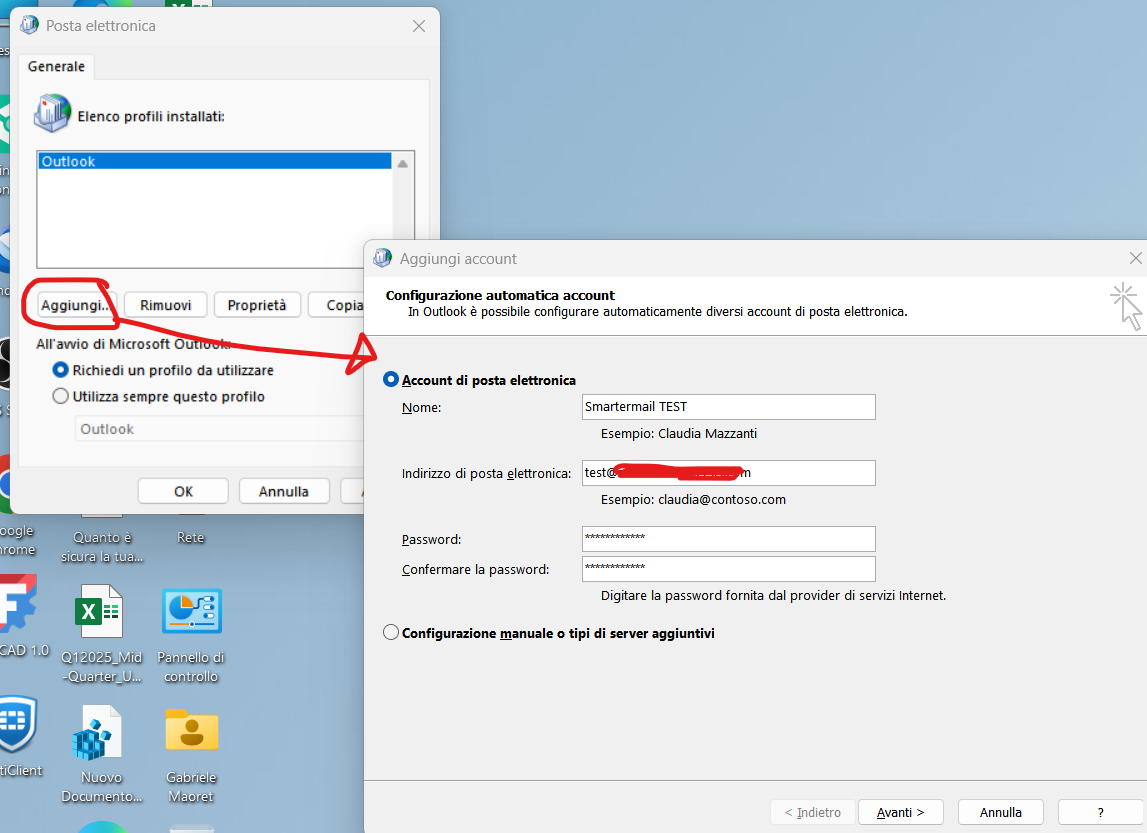Choose Utilizza sempre questo profilo

pos(61,396)
